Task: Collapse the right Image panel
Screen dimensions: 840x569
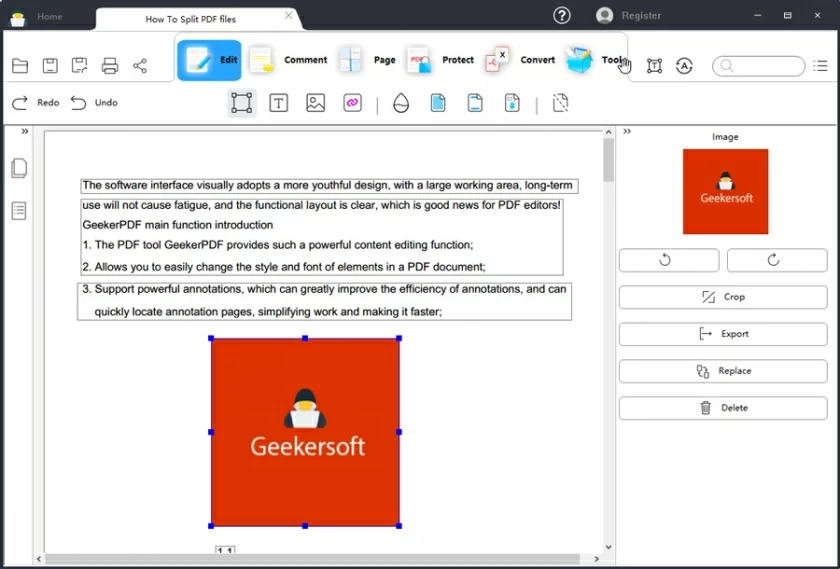Action: [627, 131]
